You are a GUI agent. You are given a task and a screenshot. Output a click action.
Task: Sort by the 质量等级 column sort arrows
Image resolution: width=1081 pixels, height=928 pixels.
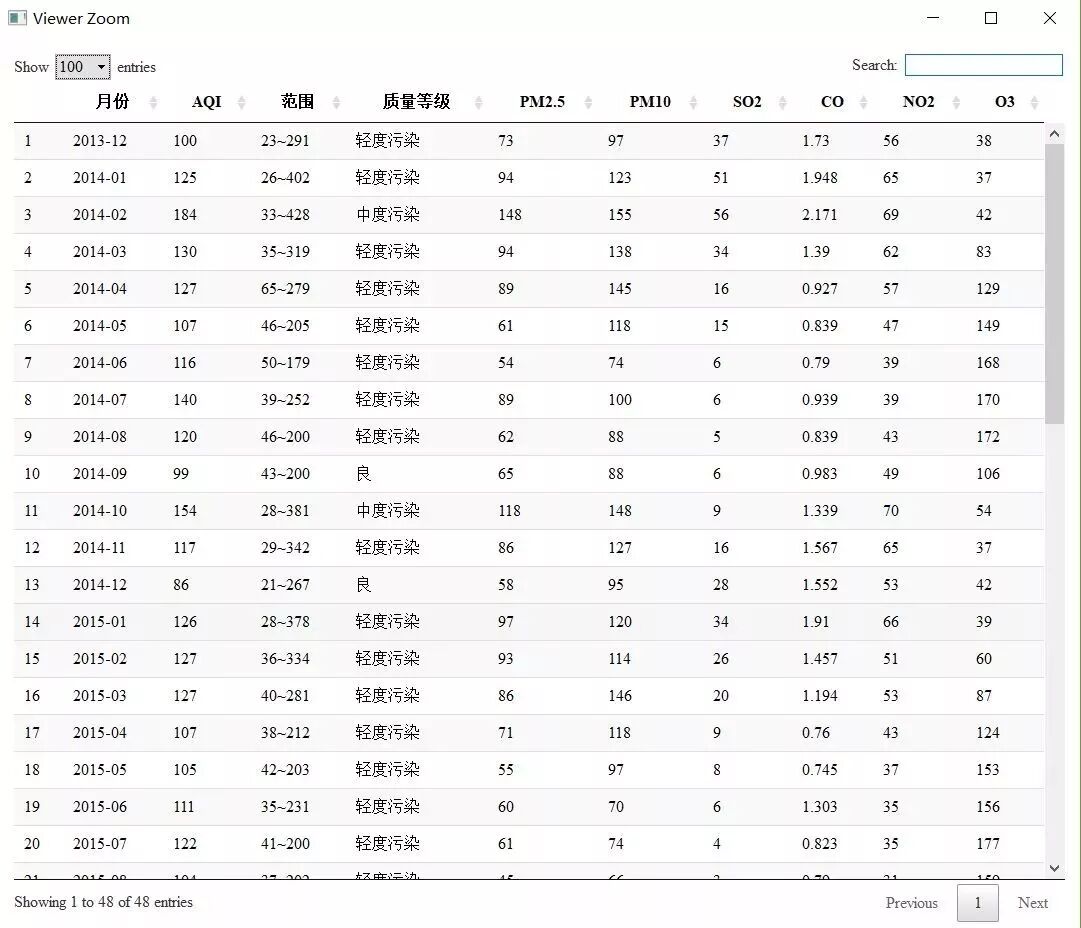(x=478, y=103)
